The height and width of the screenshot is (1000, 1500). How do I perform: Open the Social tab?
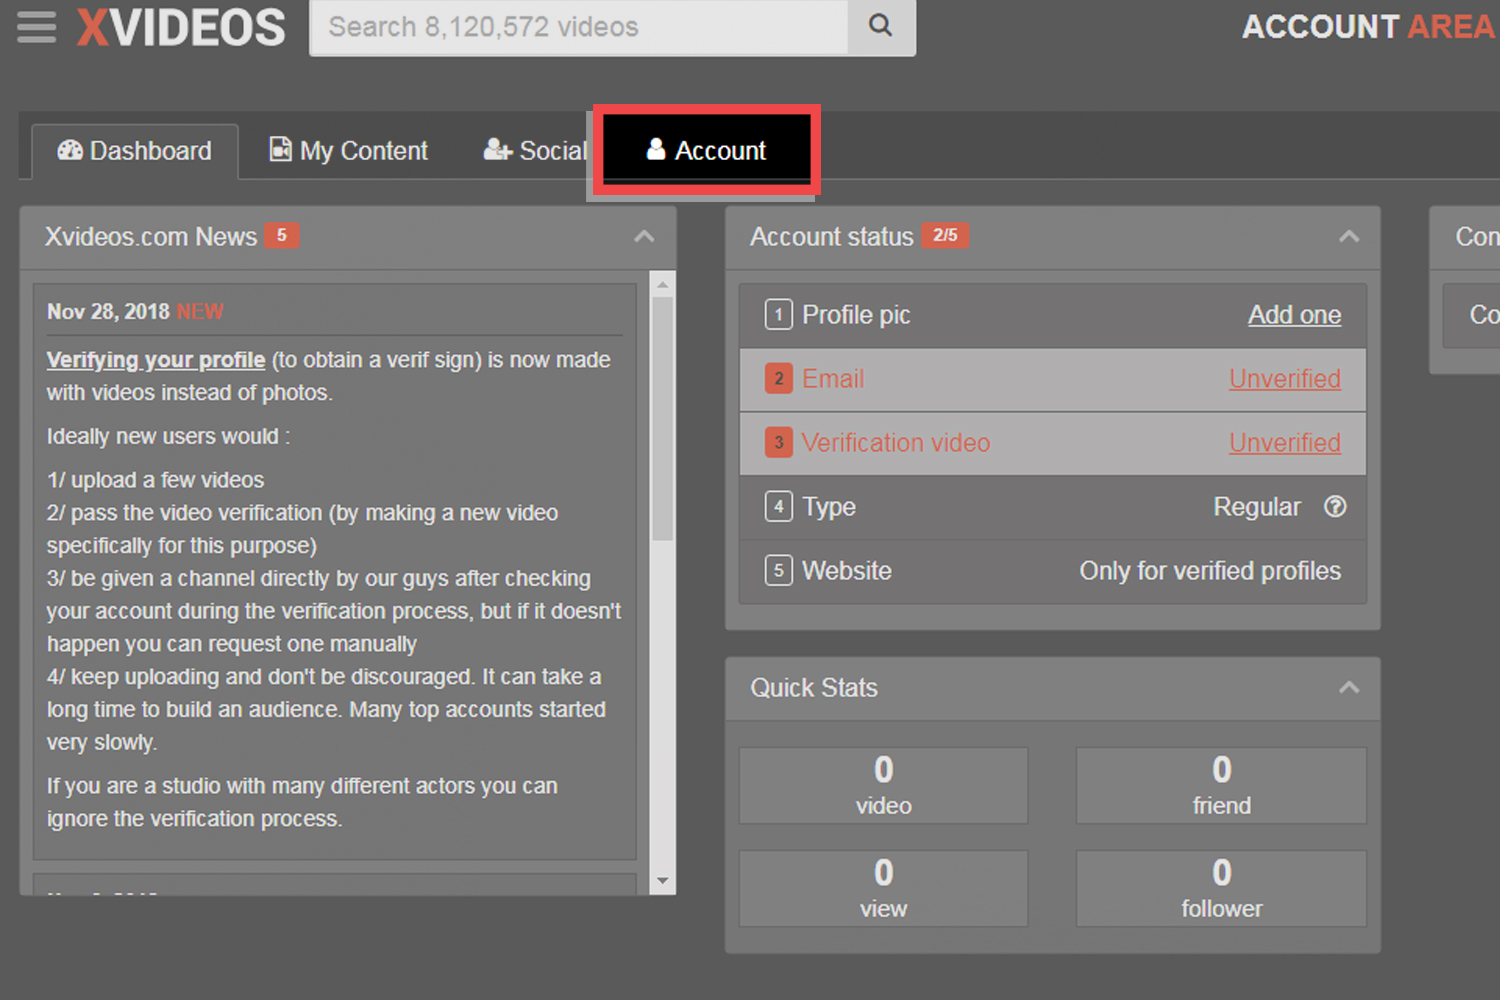point(535,151)
